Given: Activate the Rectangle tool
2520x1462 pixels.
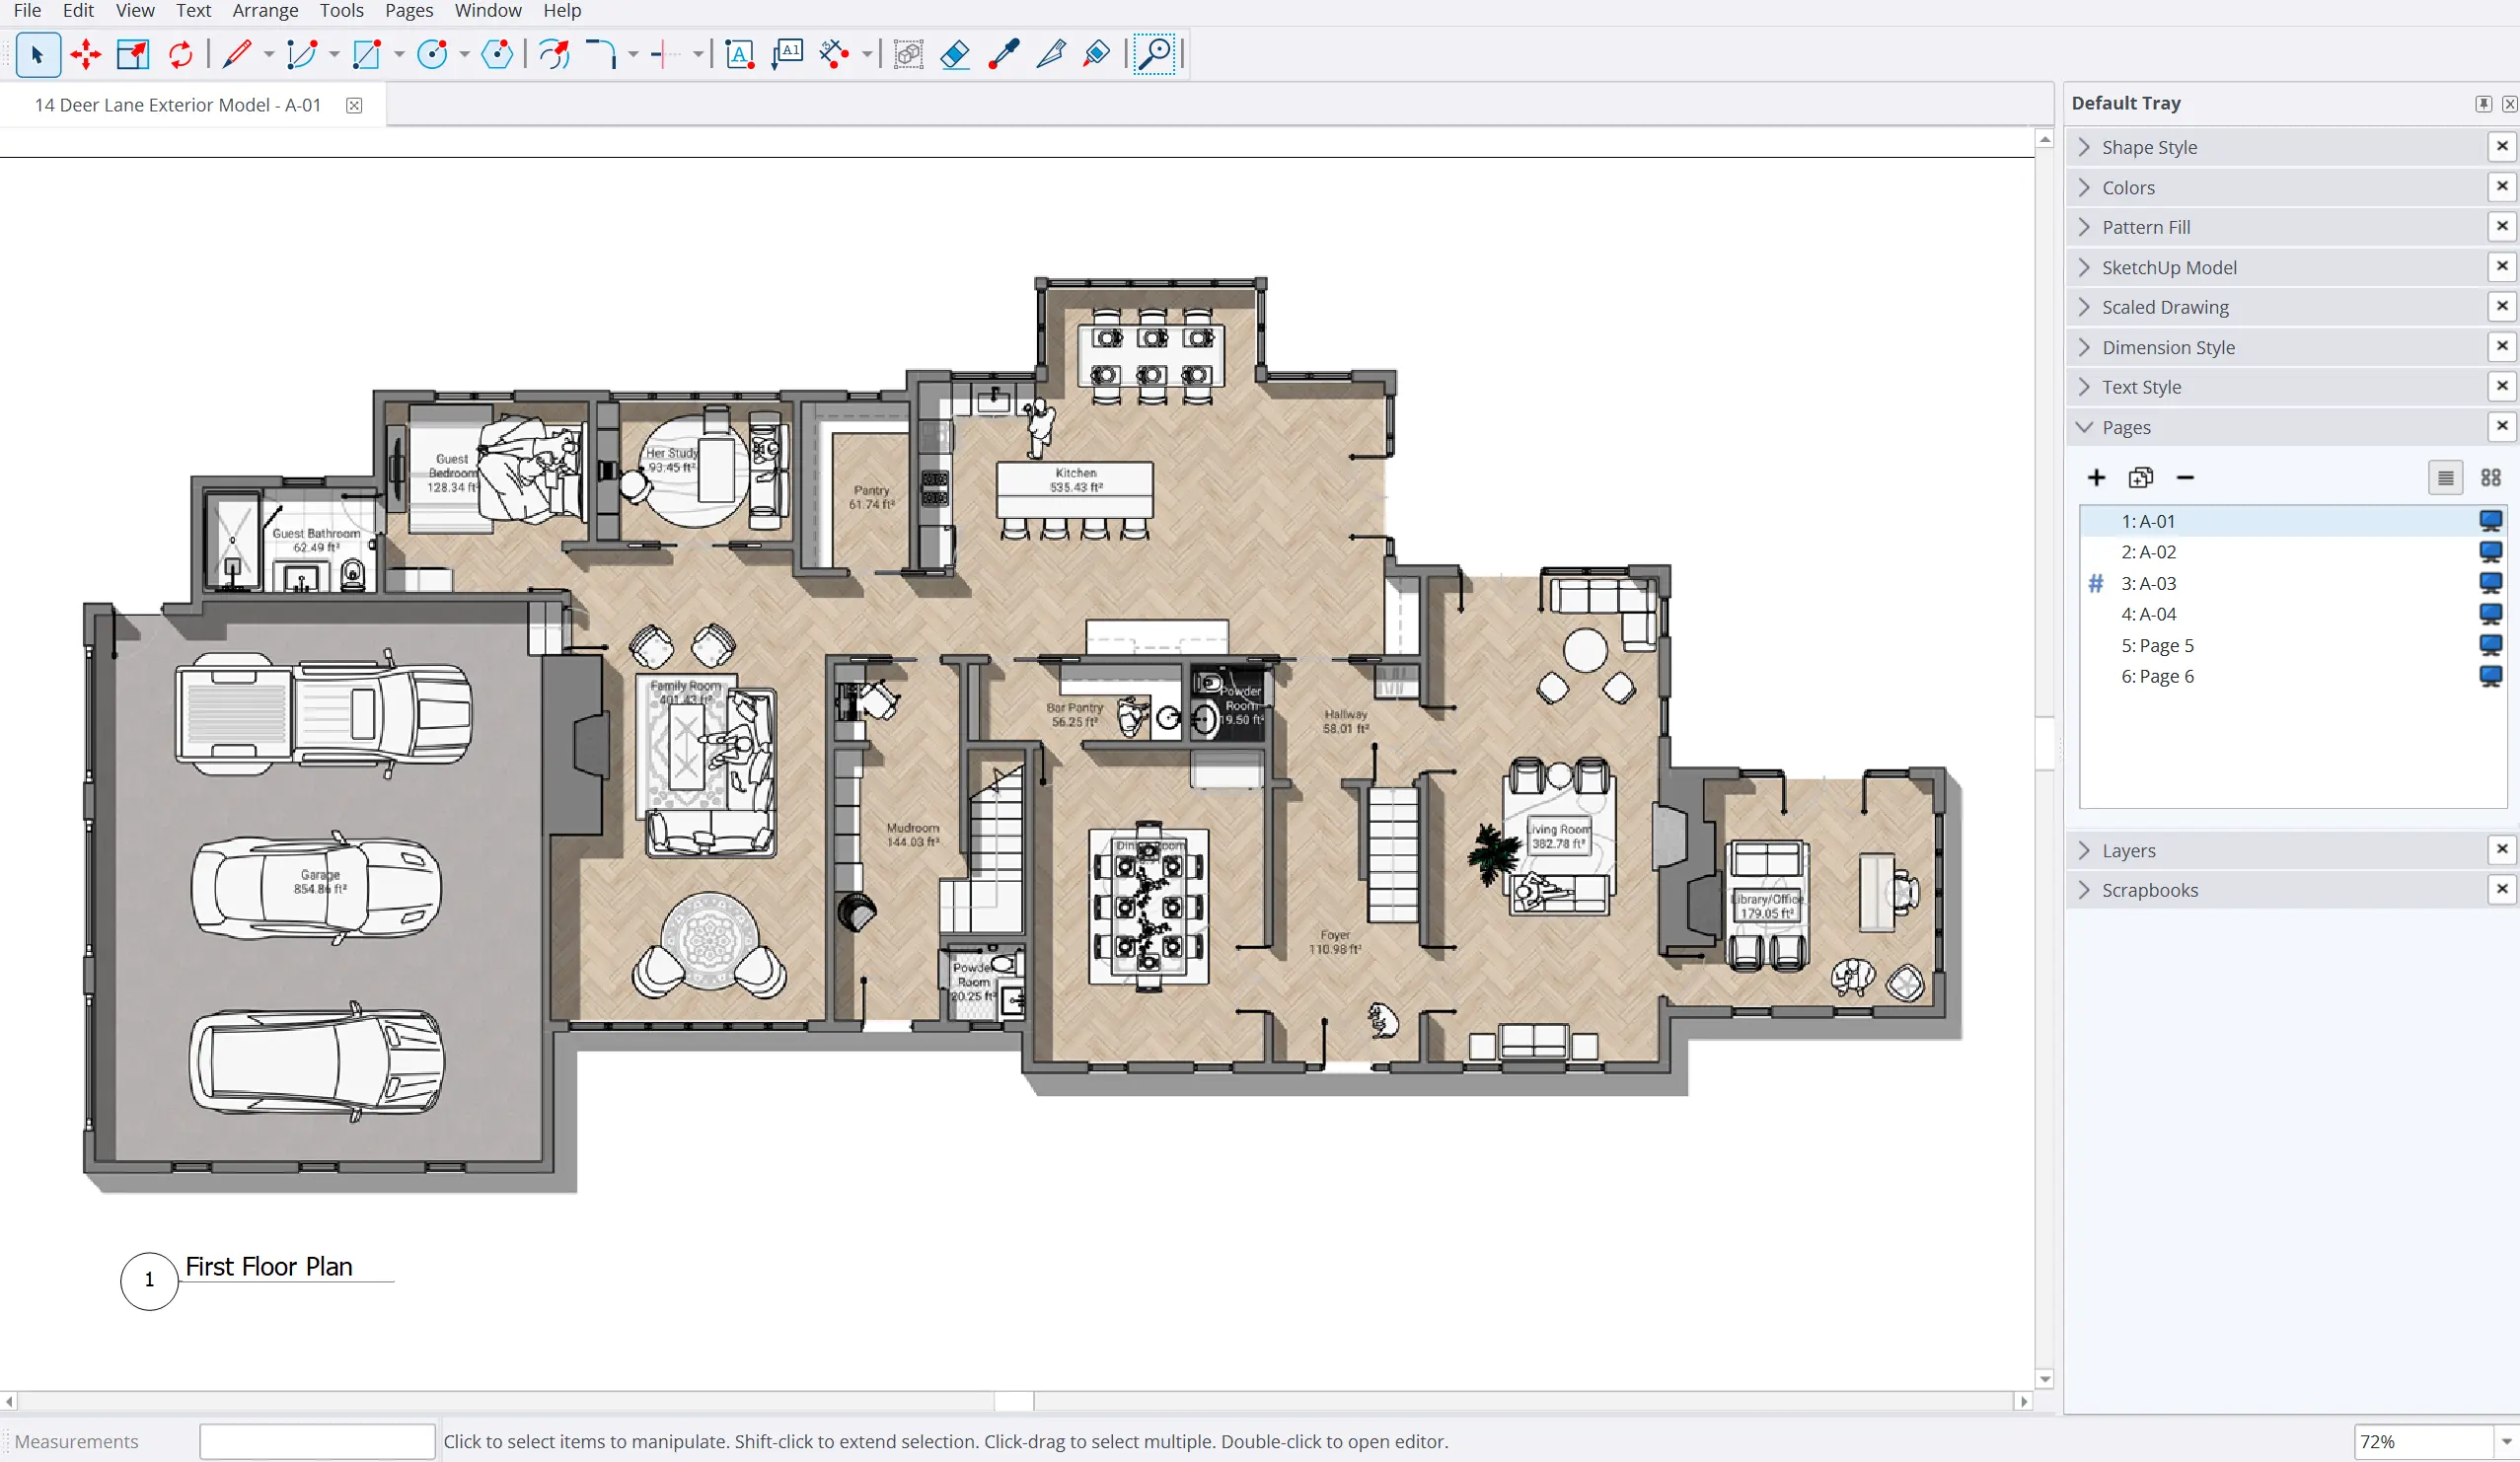Looking at the screenshot, I should (366, 54).
